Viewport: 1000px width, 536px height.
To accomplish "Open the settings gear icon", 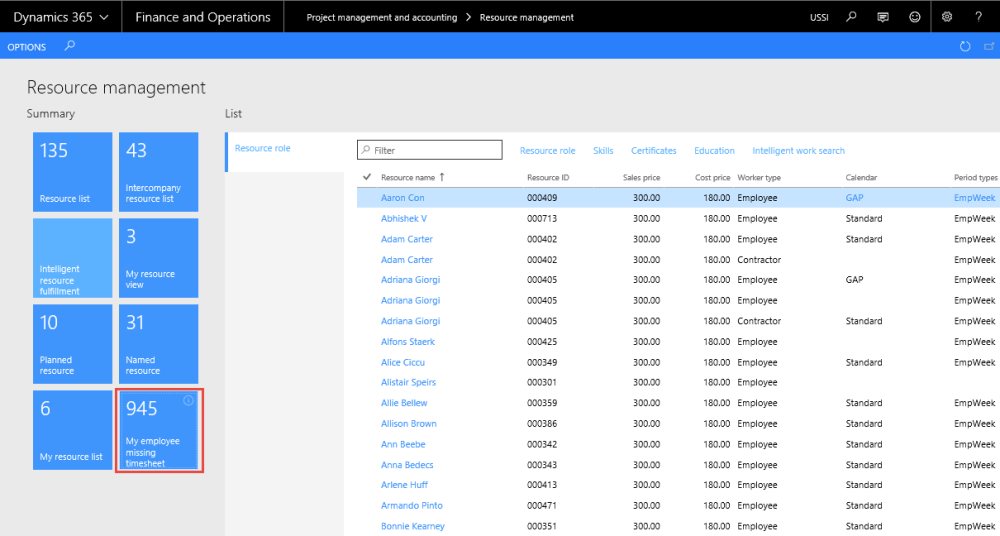I will [948, 17].
